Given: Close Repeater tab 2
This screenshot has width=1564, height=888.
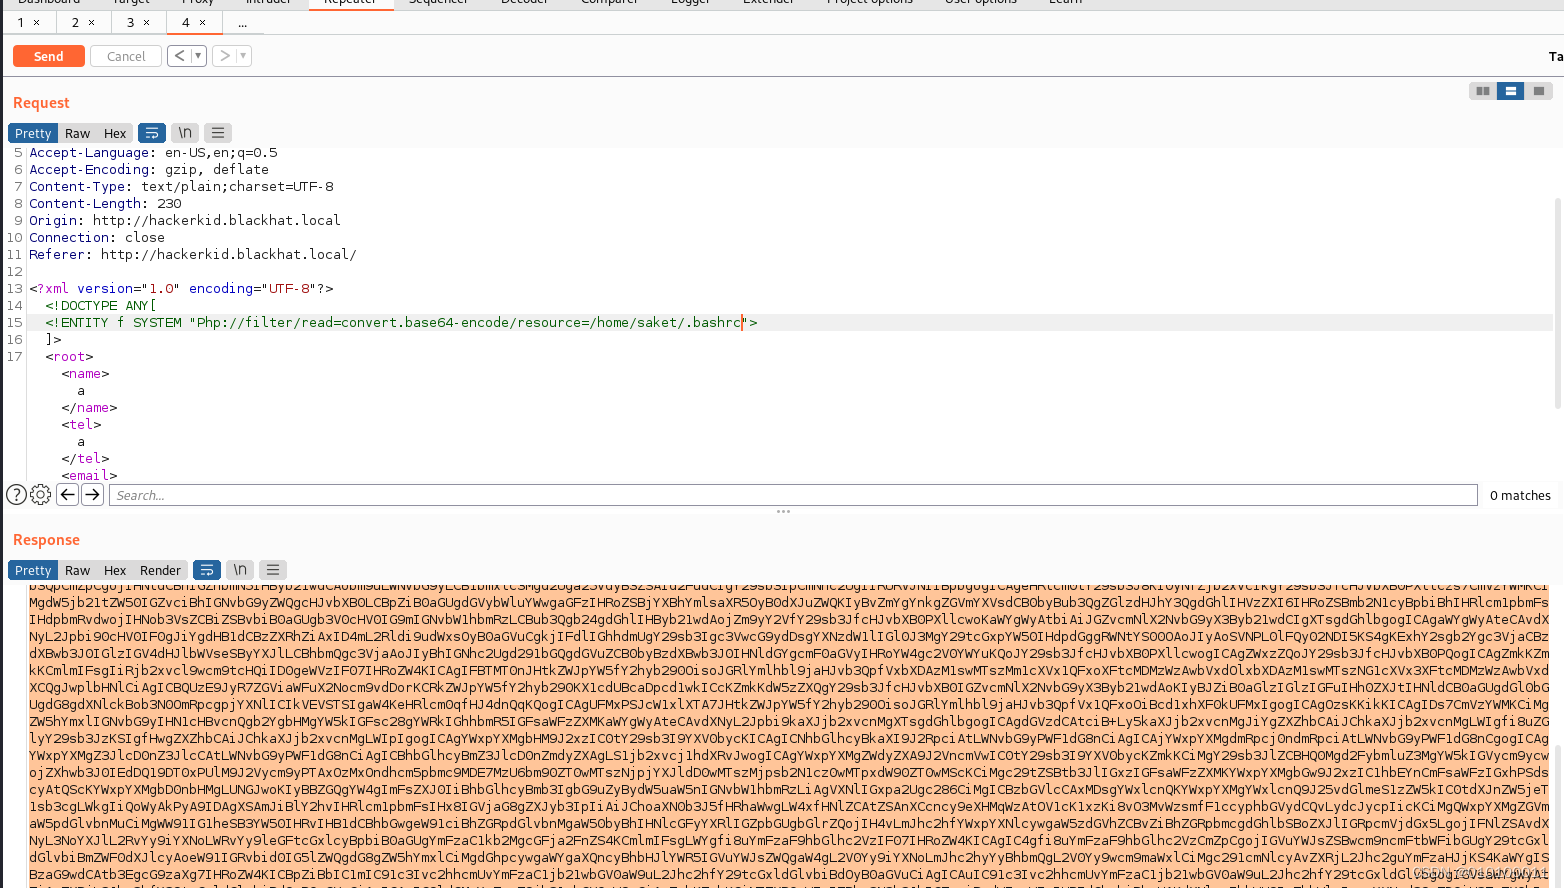Looking at the screenshot, I should (91, 22).
